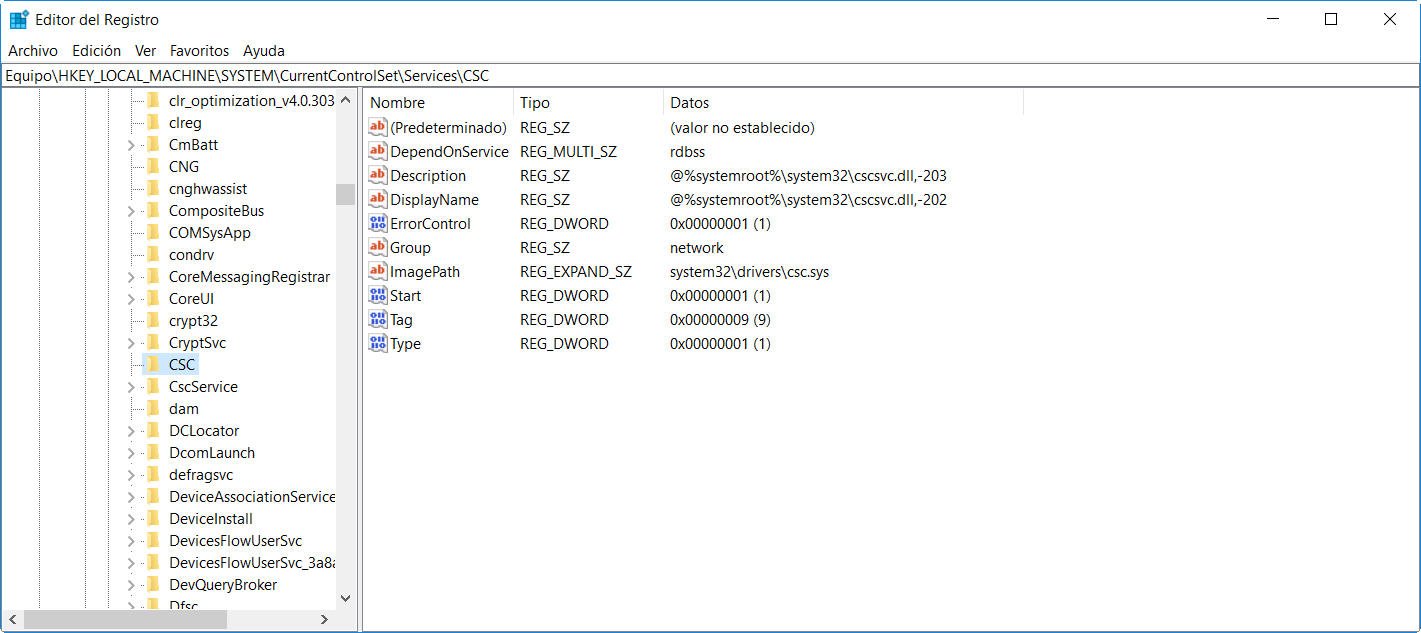Image resolution: width=1421 pixels, height=633 pixels.
Task: Click the folder icon of DeviceInstall key
Action: coord(153,519)
